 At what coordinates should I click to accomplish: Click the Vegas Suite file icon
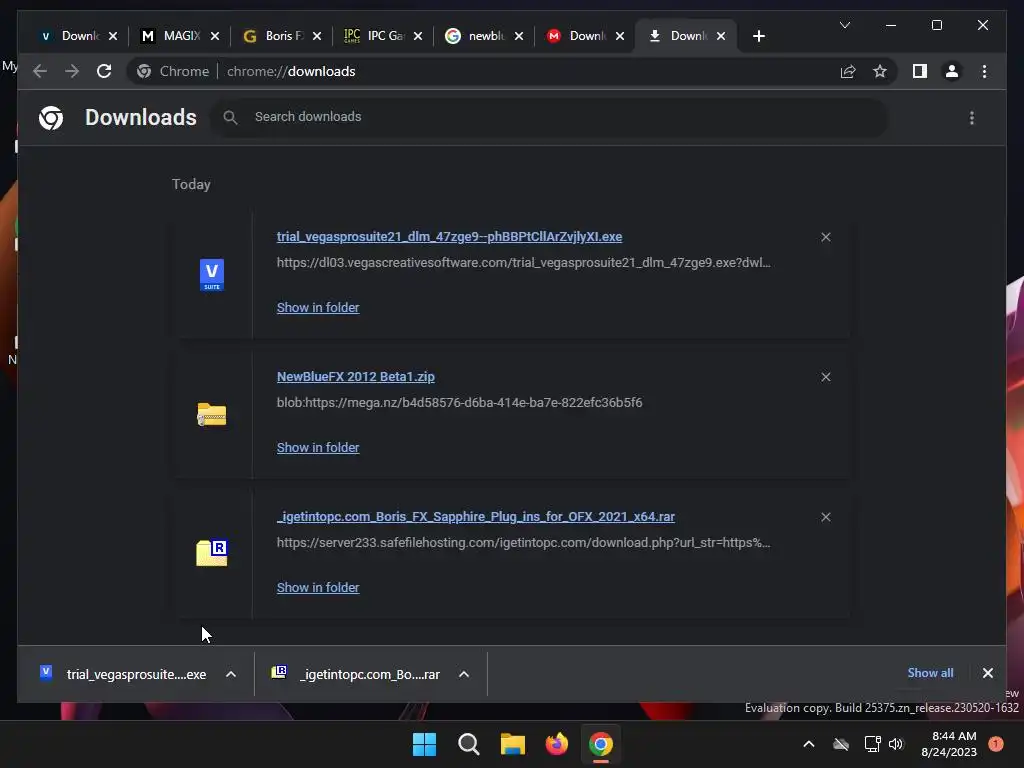212,275
